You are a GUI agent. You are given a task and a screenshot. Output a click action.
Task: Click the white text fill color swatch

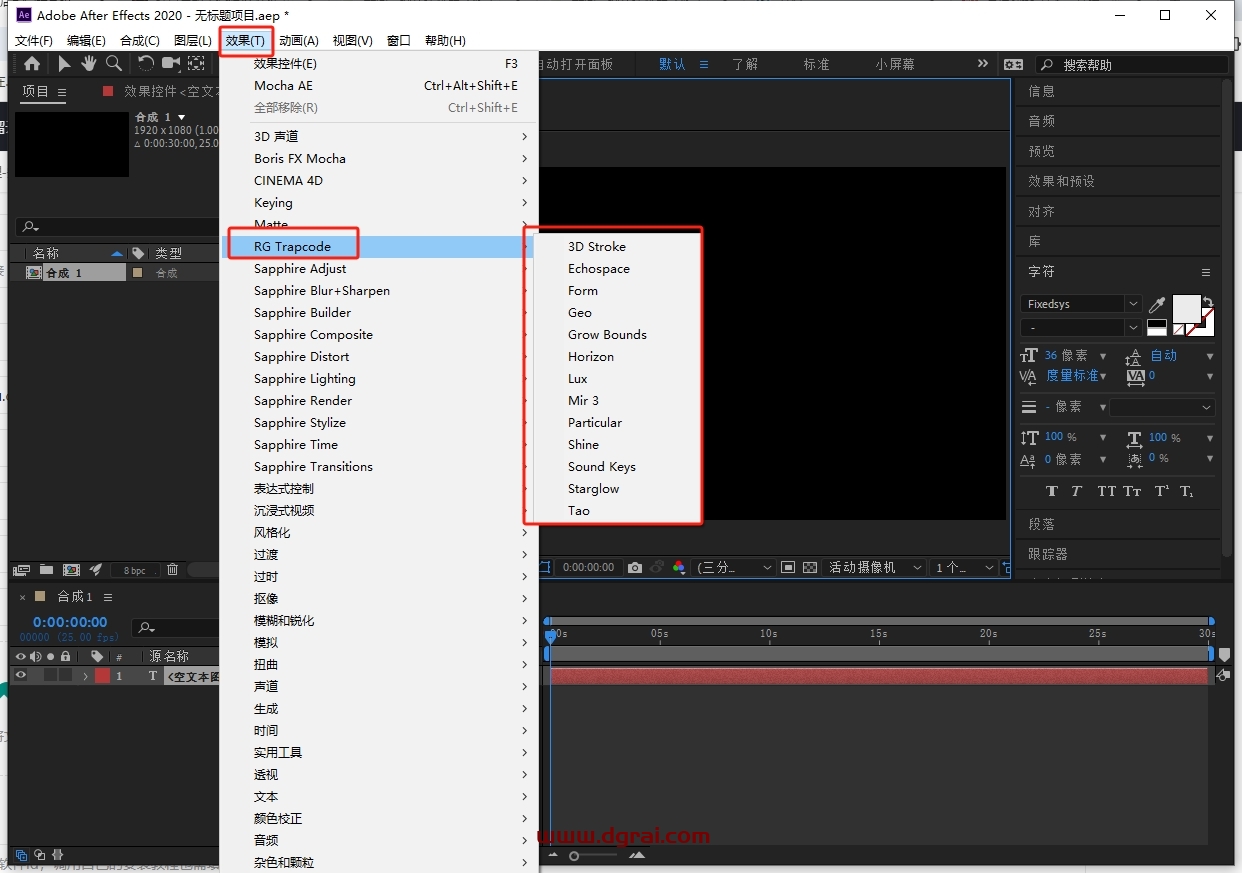[1185, 308]
